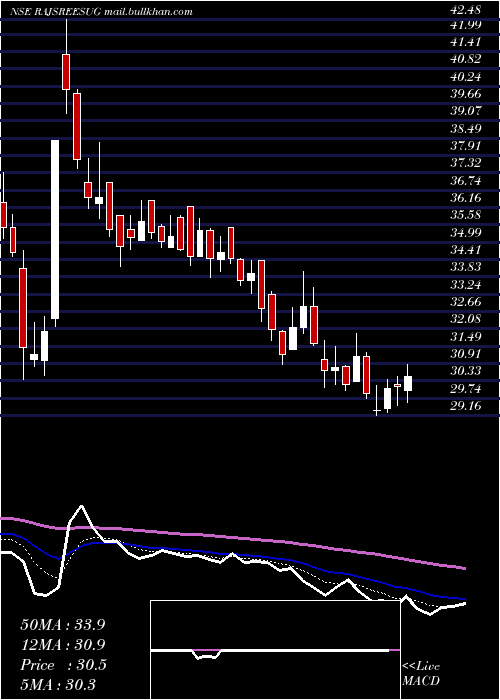Click the 42.48 price axis label

coord(465,10)
